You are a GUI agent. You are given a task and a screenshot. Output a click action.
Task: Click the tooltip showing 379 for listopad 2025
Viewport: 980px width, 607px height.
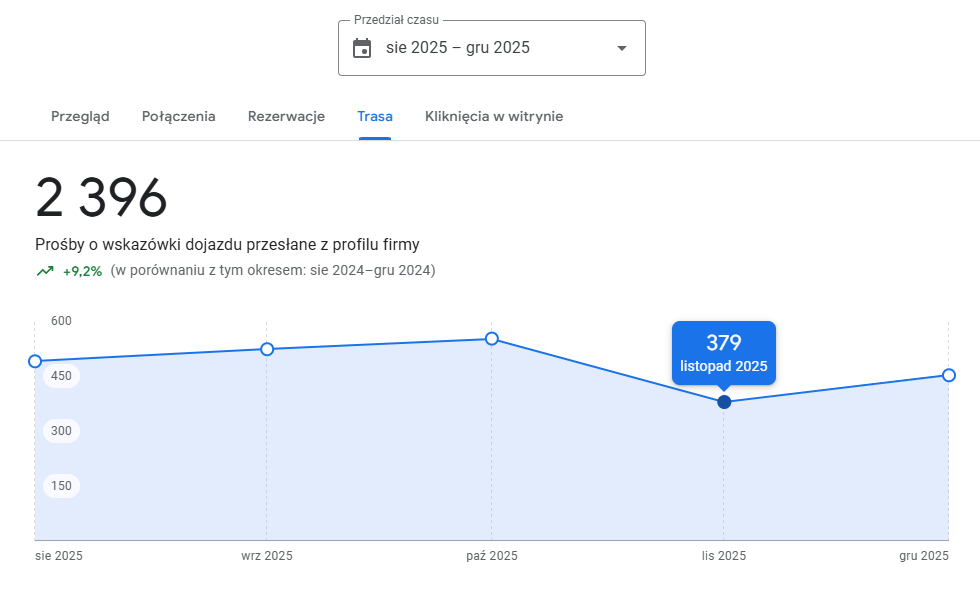coord(723,352)
